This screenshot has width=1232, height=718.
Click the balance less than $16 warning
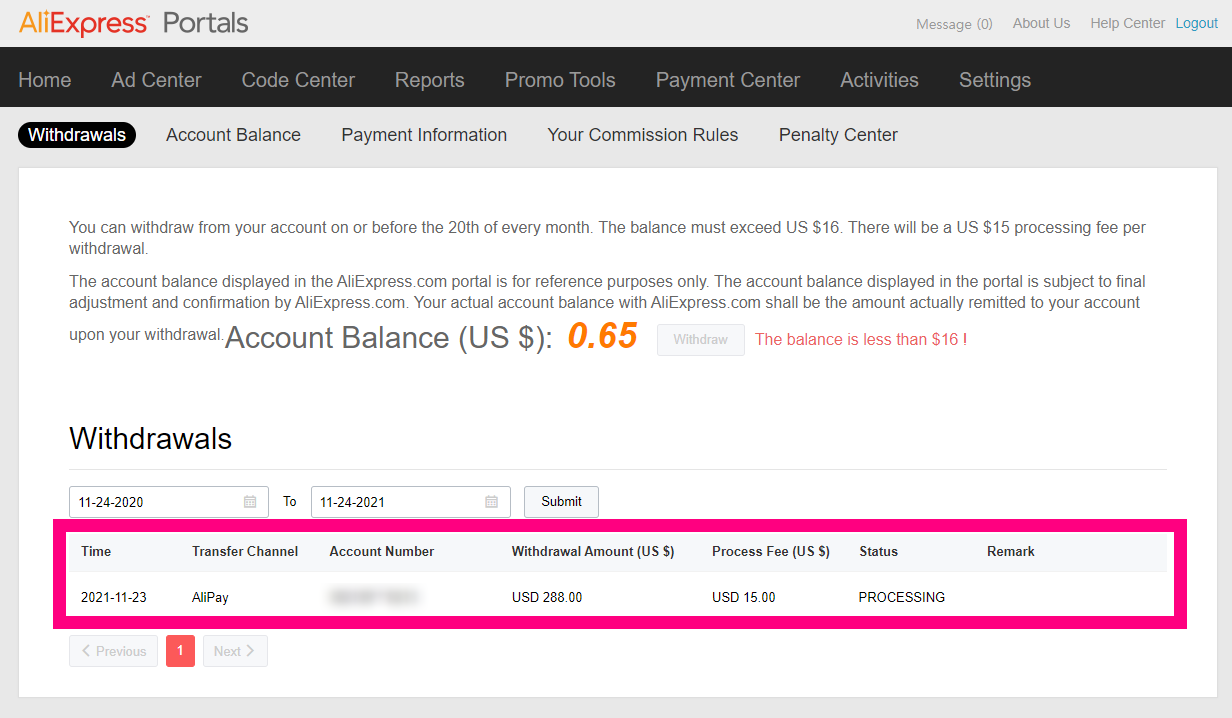tap(861, 340)
